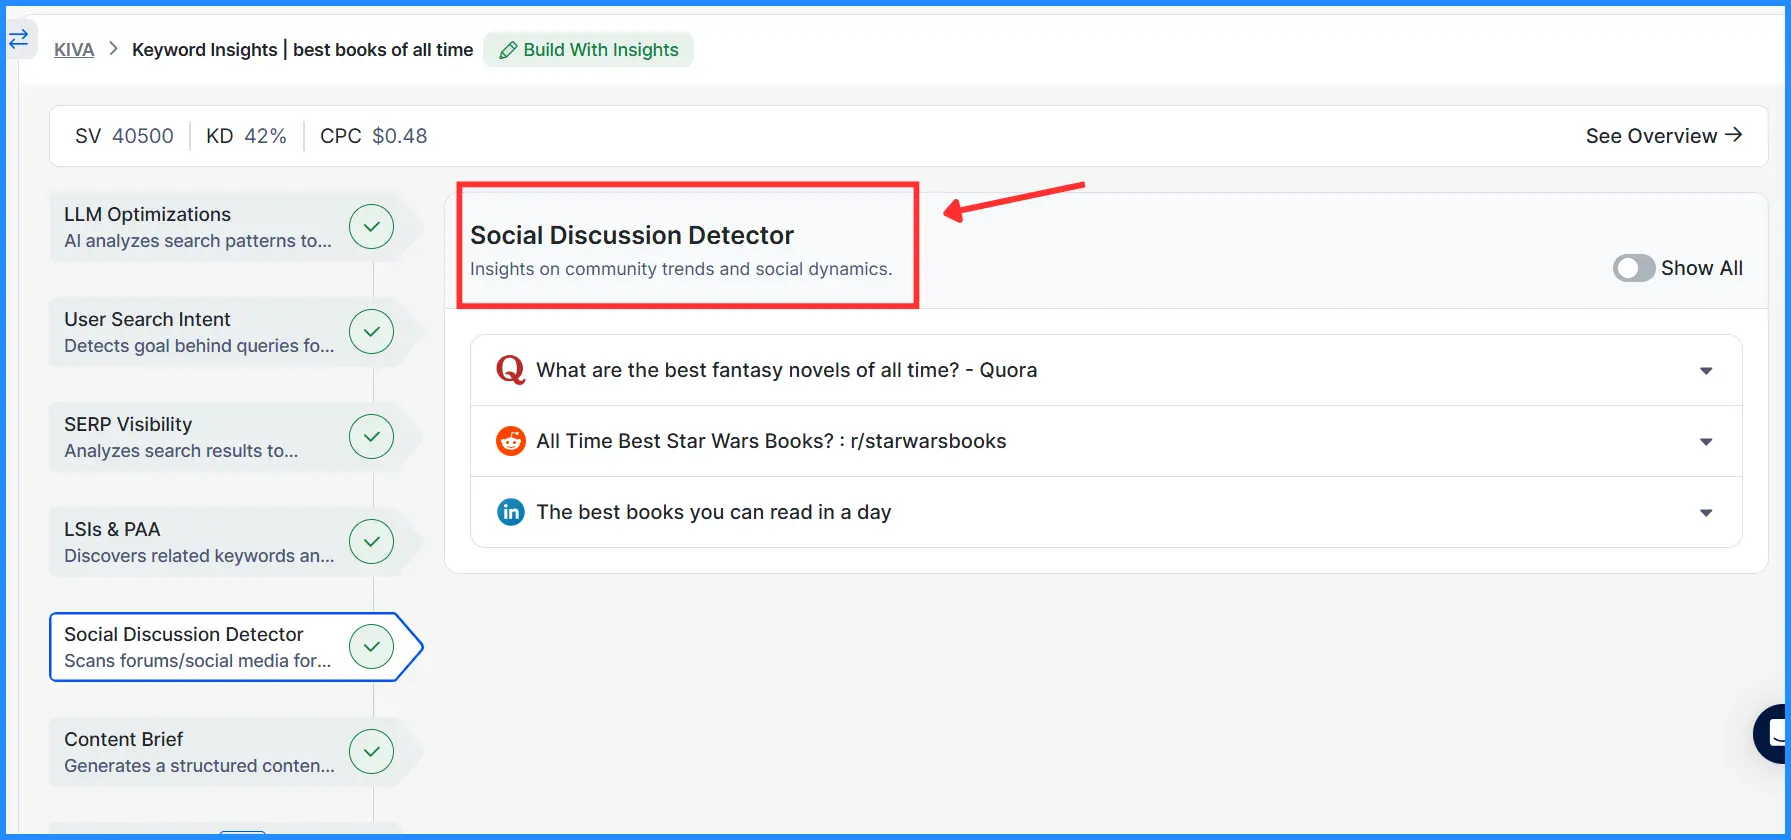Click the LLM Optimizations checkmark circle

tap(371, 227)
